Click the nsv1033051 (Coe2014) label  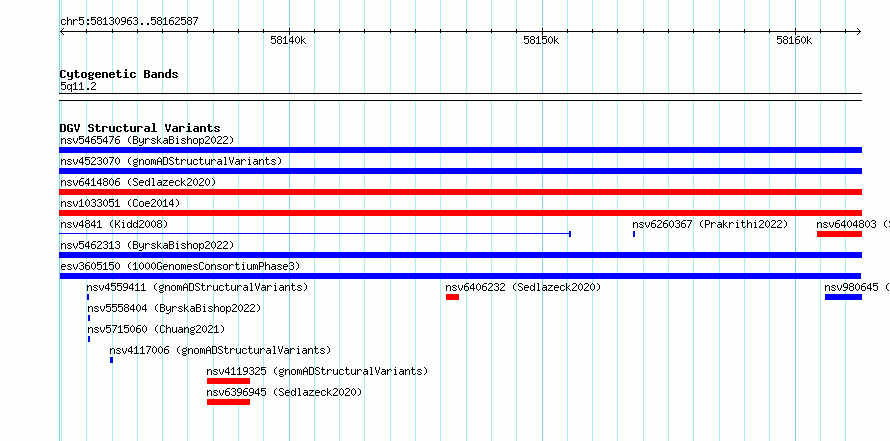click(x=120, y=203)
